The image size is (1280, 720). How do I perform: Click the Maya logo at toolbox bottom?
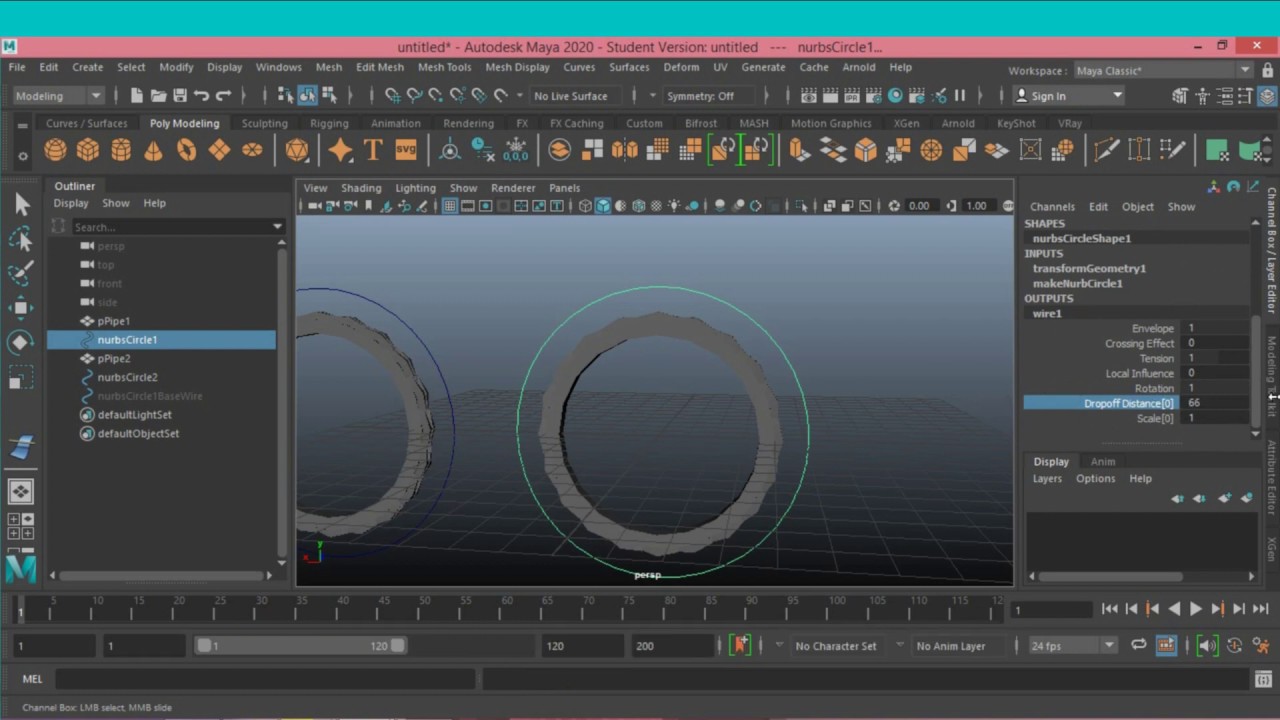pyautogui.click(x=21, y=568)
